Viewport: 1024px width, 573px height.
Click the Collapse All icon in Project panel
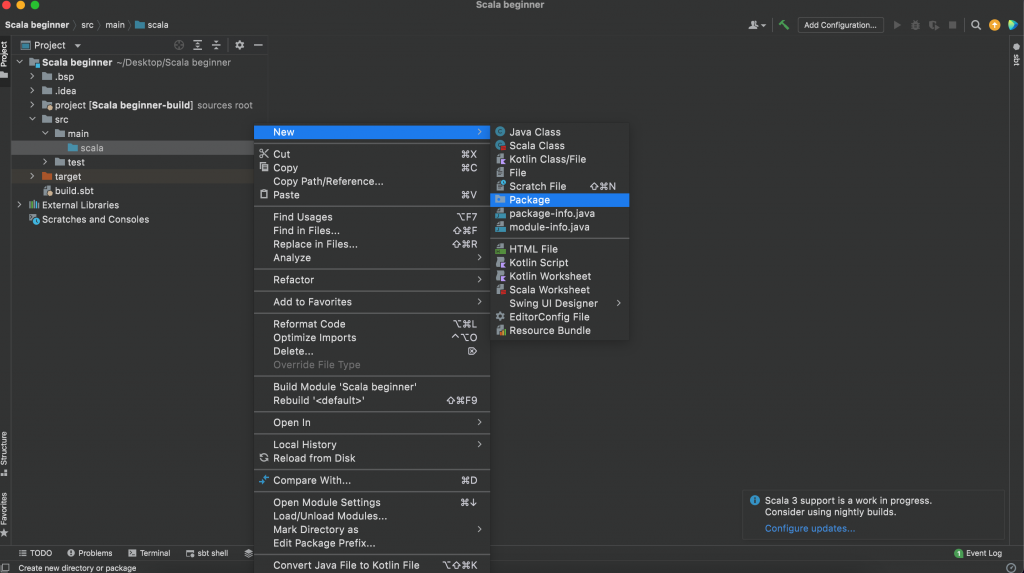point(216,45)
